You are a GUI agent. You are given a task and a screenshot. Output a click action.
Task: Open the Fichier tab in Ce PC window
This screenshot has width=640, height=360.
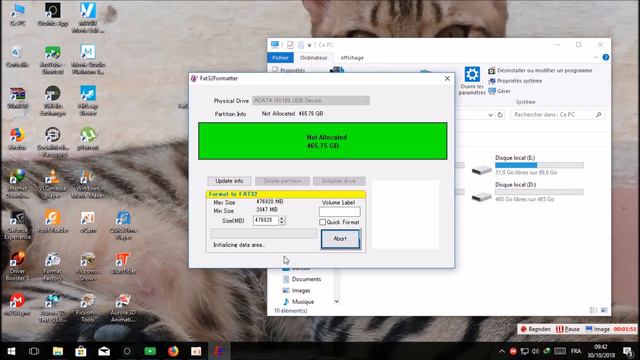coord(280,58)
